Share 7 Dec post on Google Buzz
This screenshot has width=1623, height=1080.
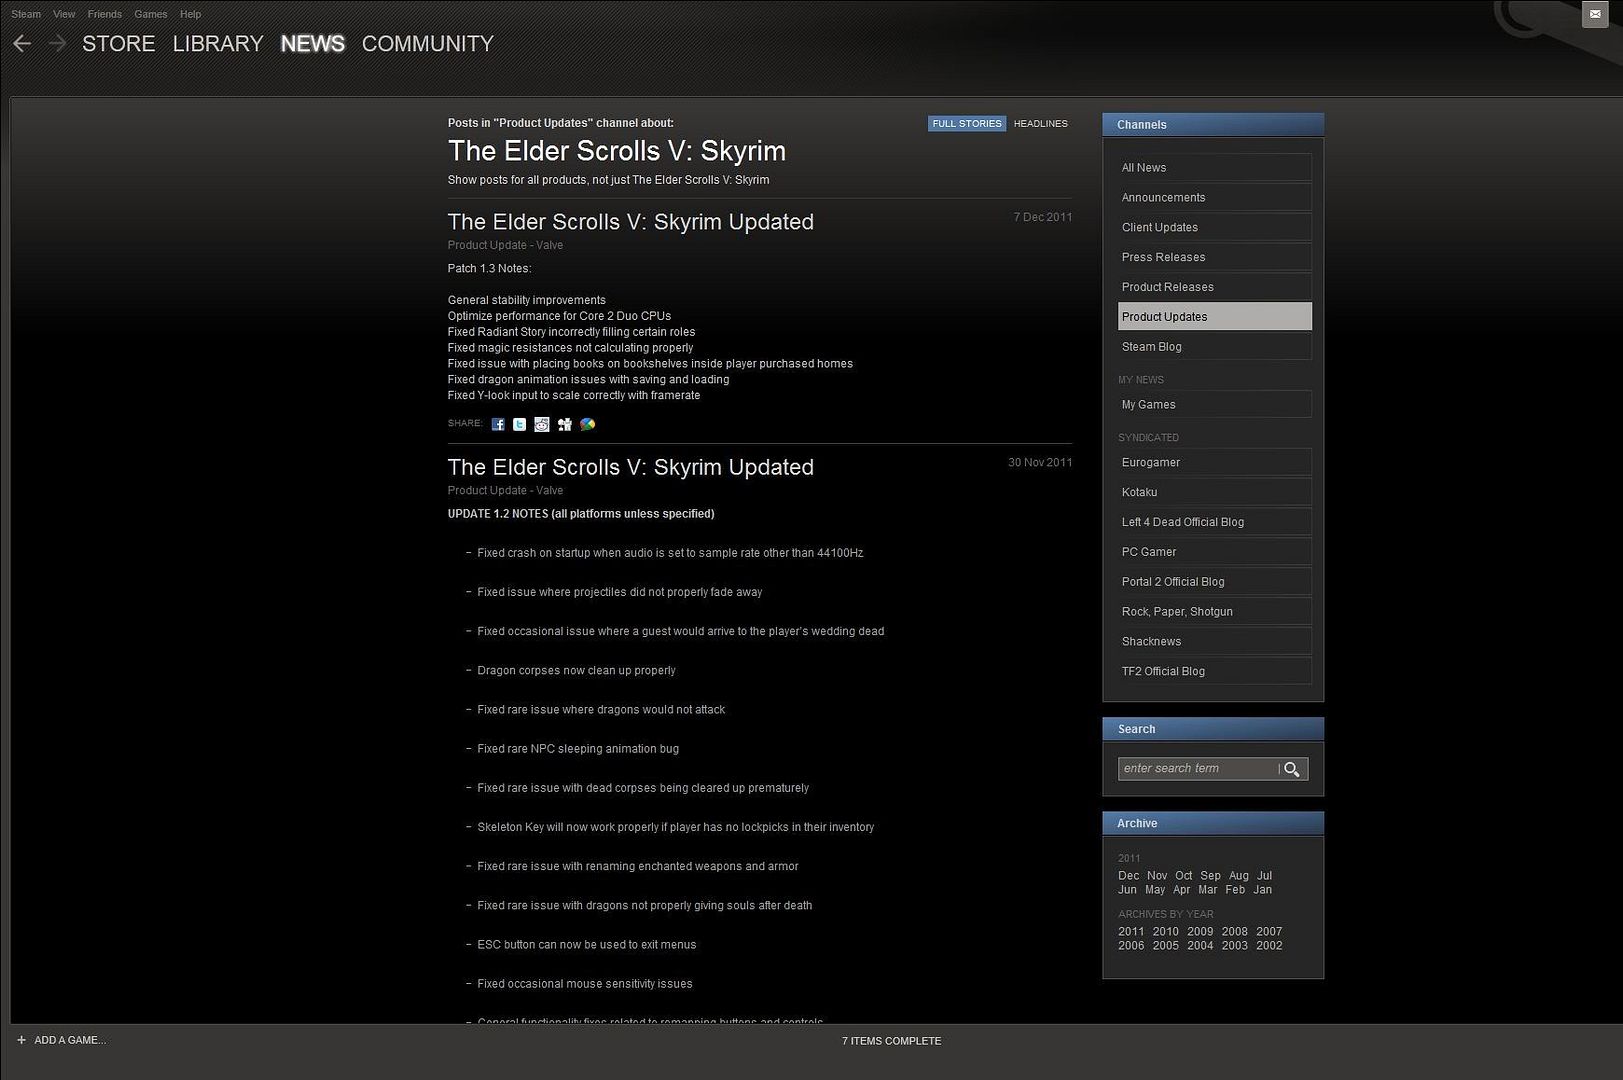(x=588, y=424)
